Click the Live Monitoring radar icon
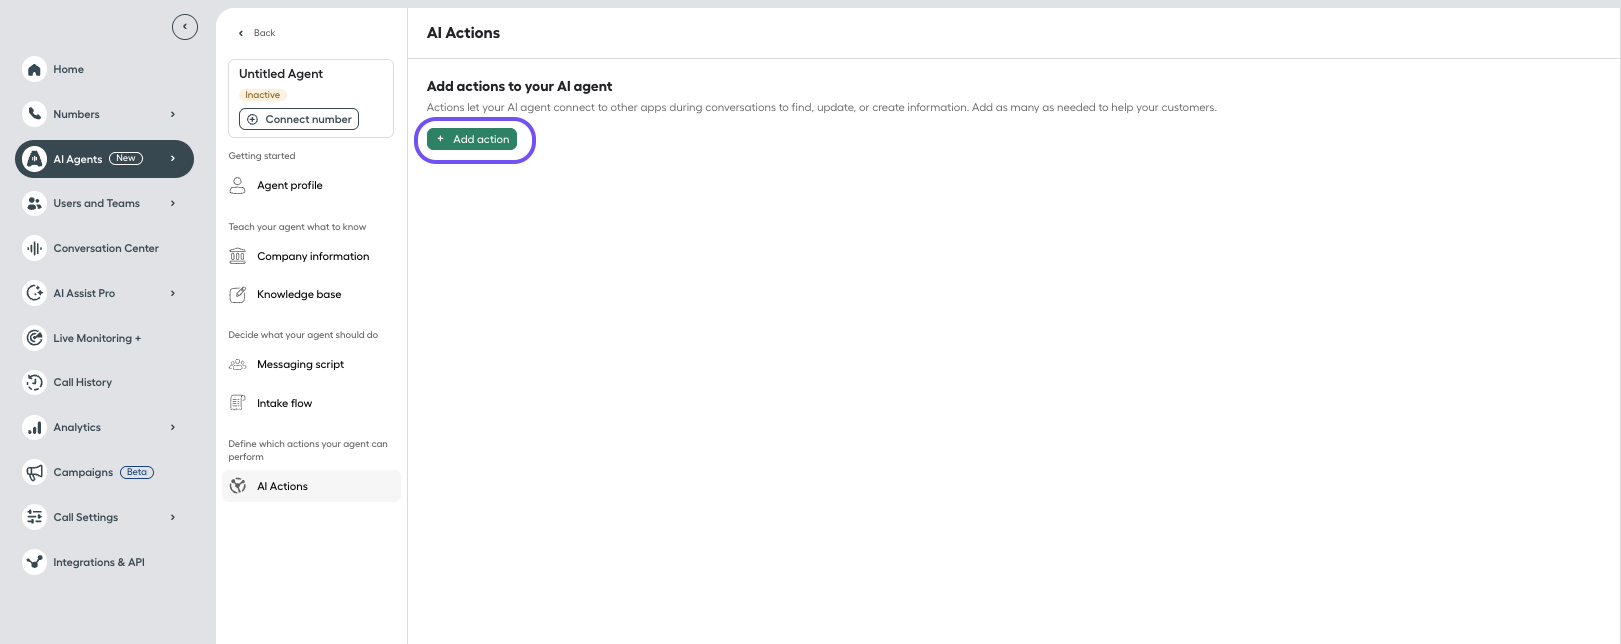 [35, 338]
